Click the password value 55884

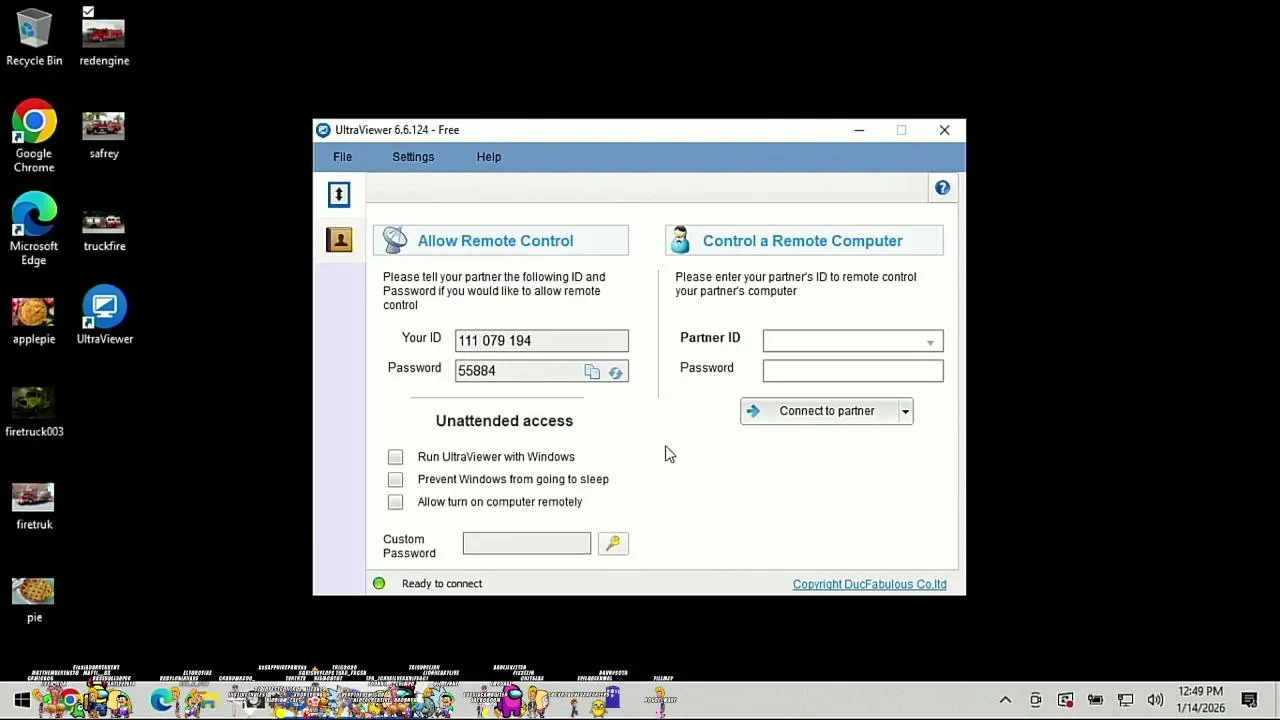[477, 371]
